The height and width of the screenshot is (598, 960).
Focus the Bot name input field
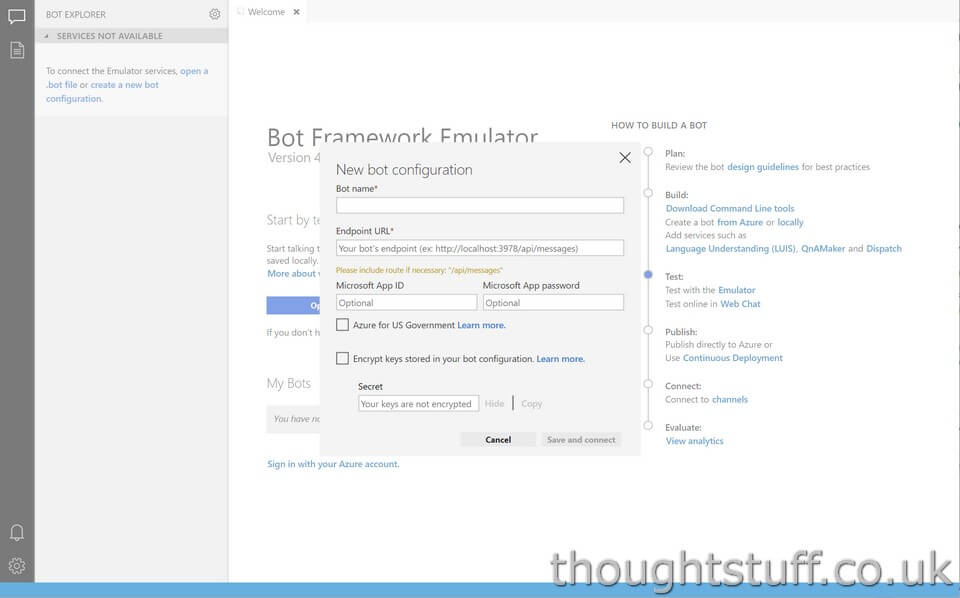point(479,205)
